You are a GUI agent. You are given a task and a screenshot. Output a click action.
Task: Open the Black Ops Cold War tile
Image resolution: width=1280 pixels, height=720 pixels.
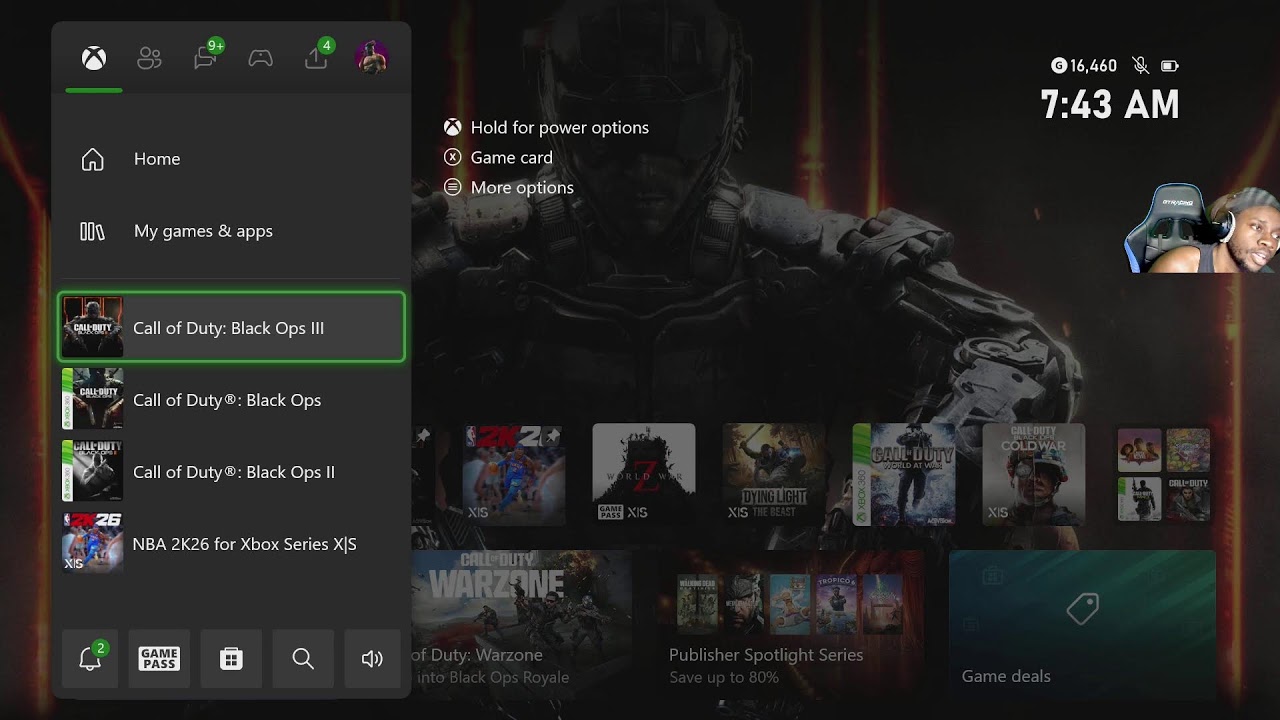[1034, 475]
